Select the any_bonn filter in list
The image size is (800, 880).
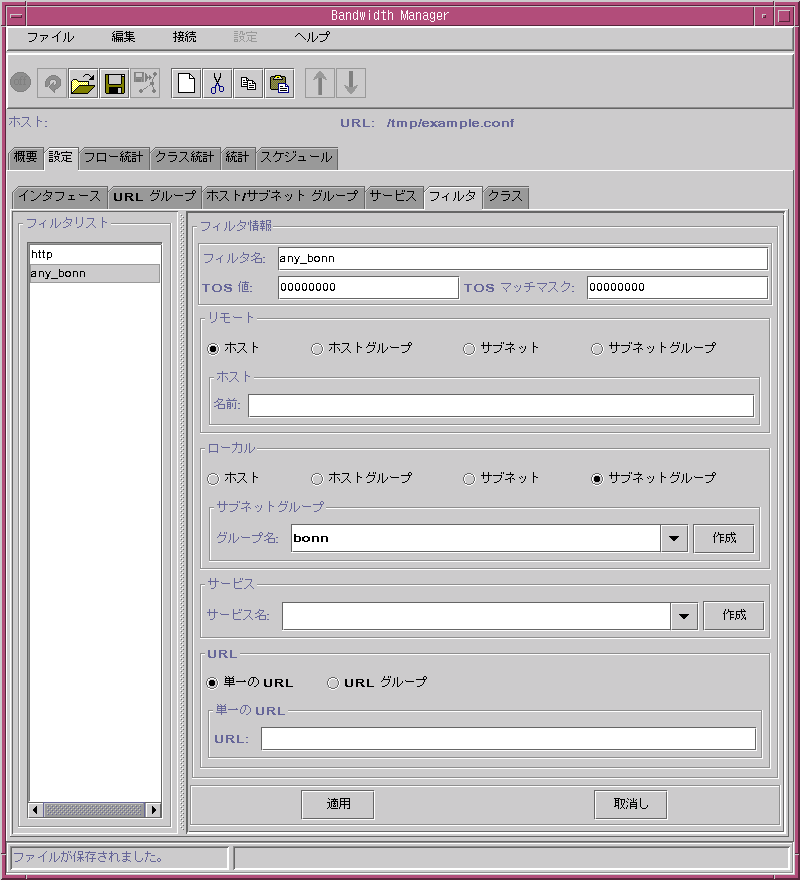coord(94,273)
